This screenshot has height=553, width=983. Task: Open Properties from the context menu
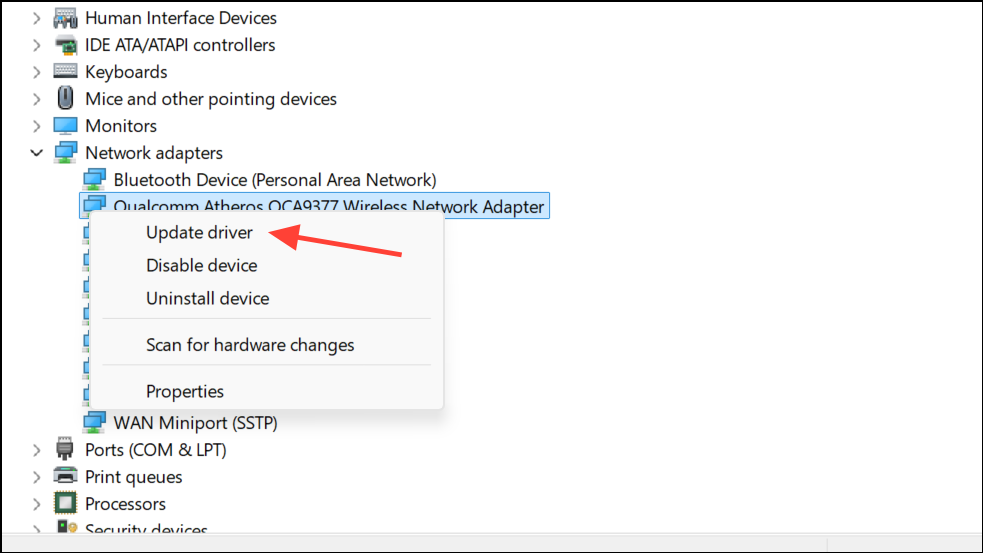[x=185, y=392]
